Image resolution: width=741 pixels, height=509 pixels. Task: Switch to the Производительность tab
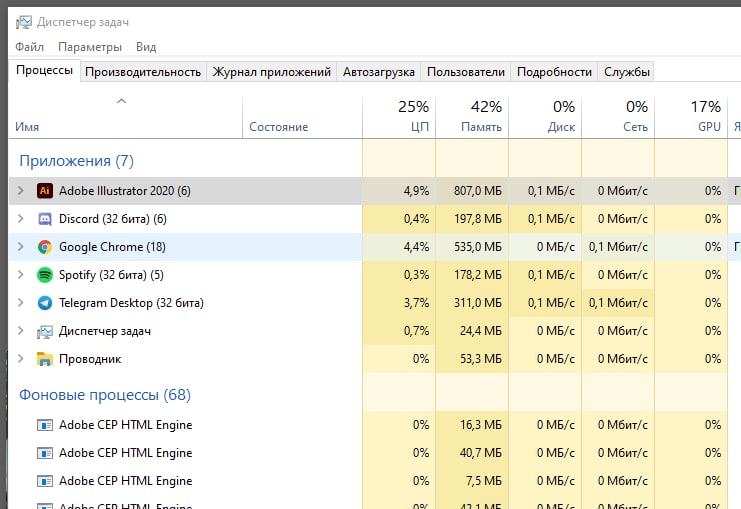[143, 72]
